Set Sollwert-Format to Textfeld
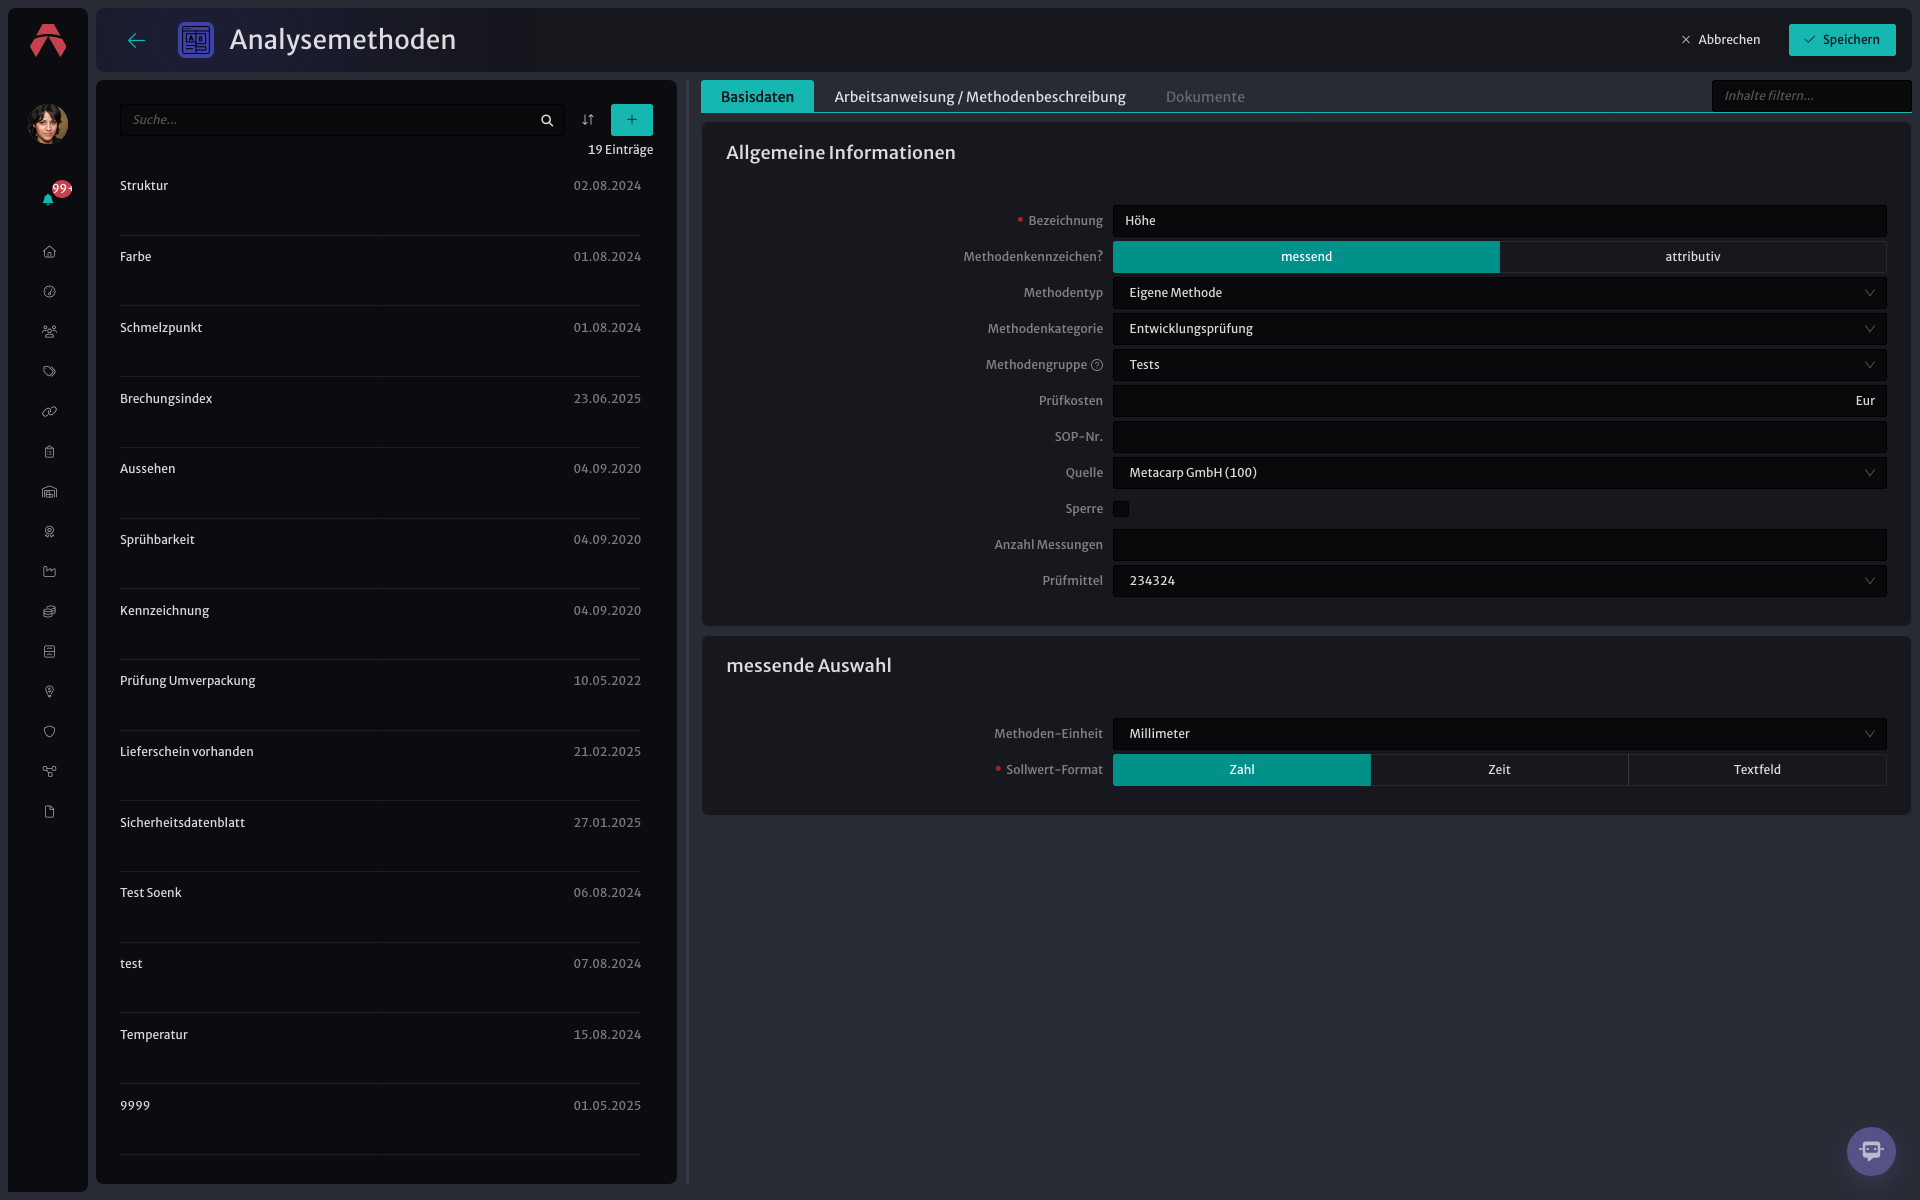The height and width of the screenshot is (1200, 1920). pyautogui.click(x=1757, y=770)
